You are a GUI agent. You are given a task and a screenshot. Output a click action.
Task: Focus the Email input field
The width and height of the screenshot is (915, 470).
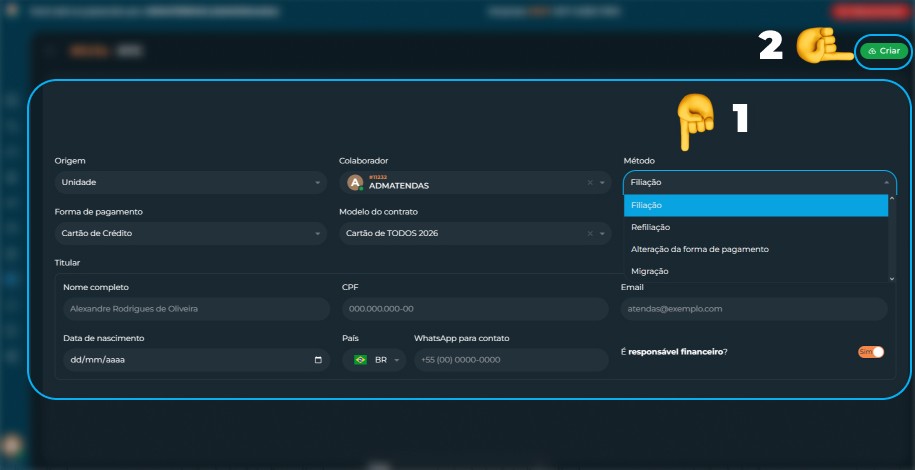pos(754,309)
